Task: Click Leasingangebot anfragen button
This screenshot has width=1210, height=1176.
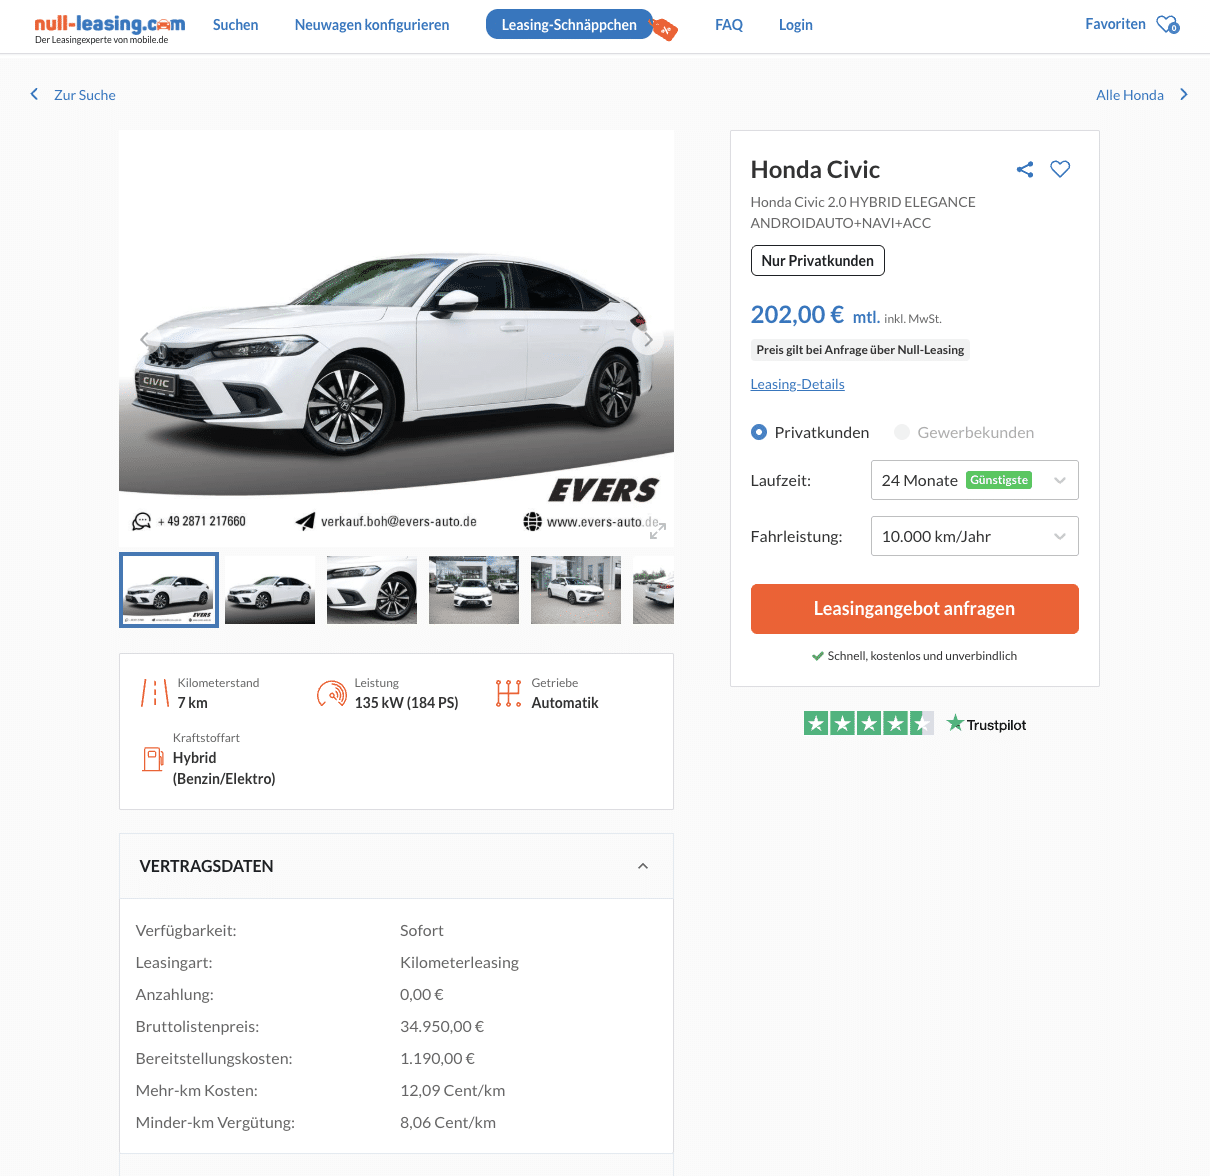Action: [915, 609]
